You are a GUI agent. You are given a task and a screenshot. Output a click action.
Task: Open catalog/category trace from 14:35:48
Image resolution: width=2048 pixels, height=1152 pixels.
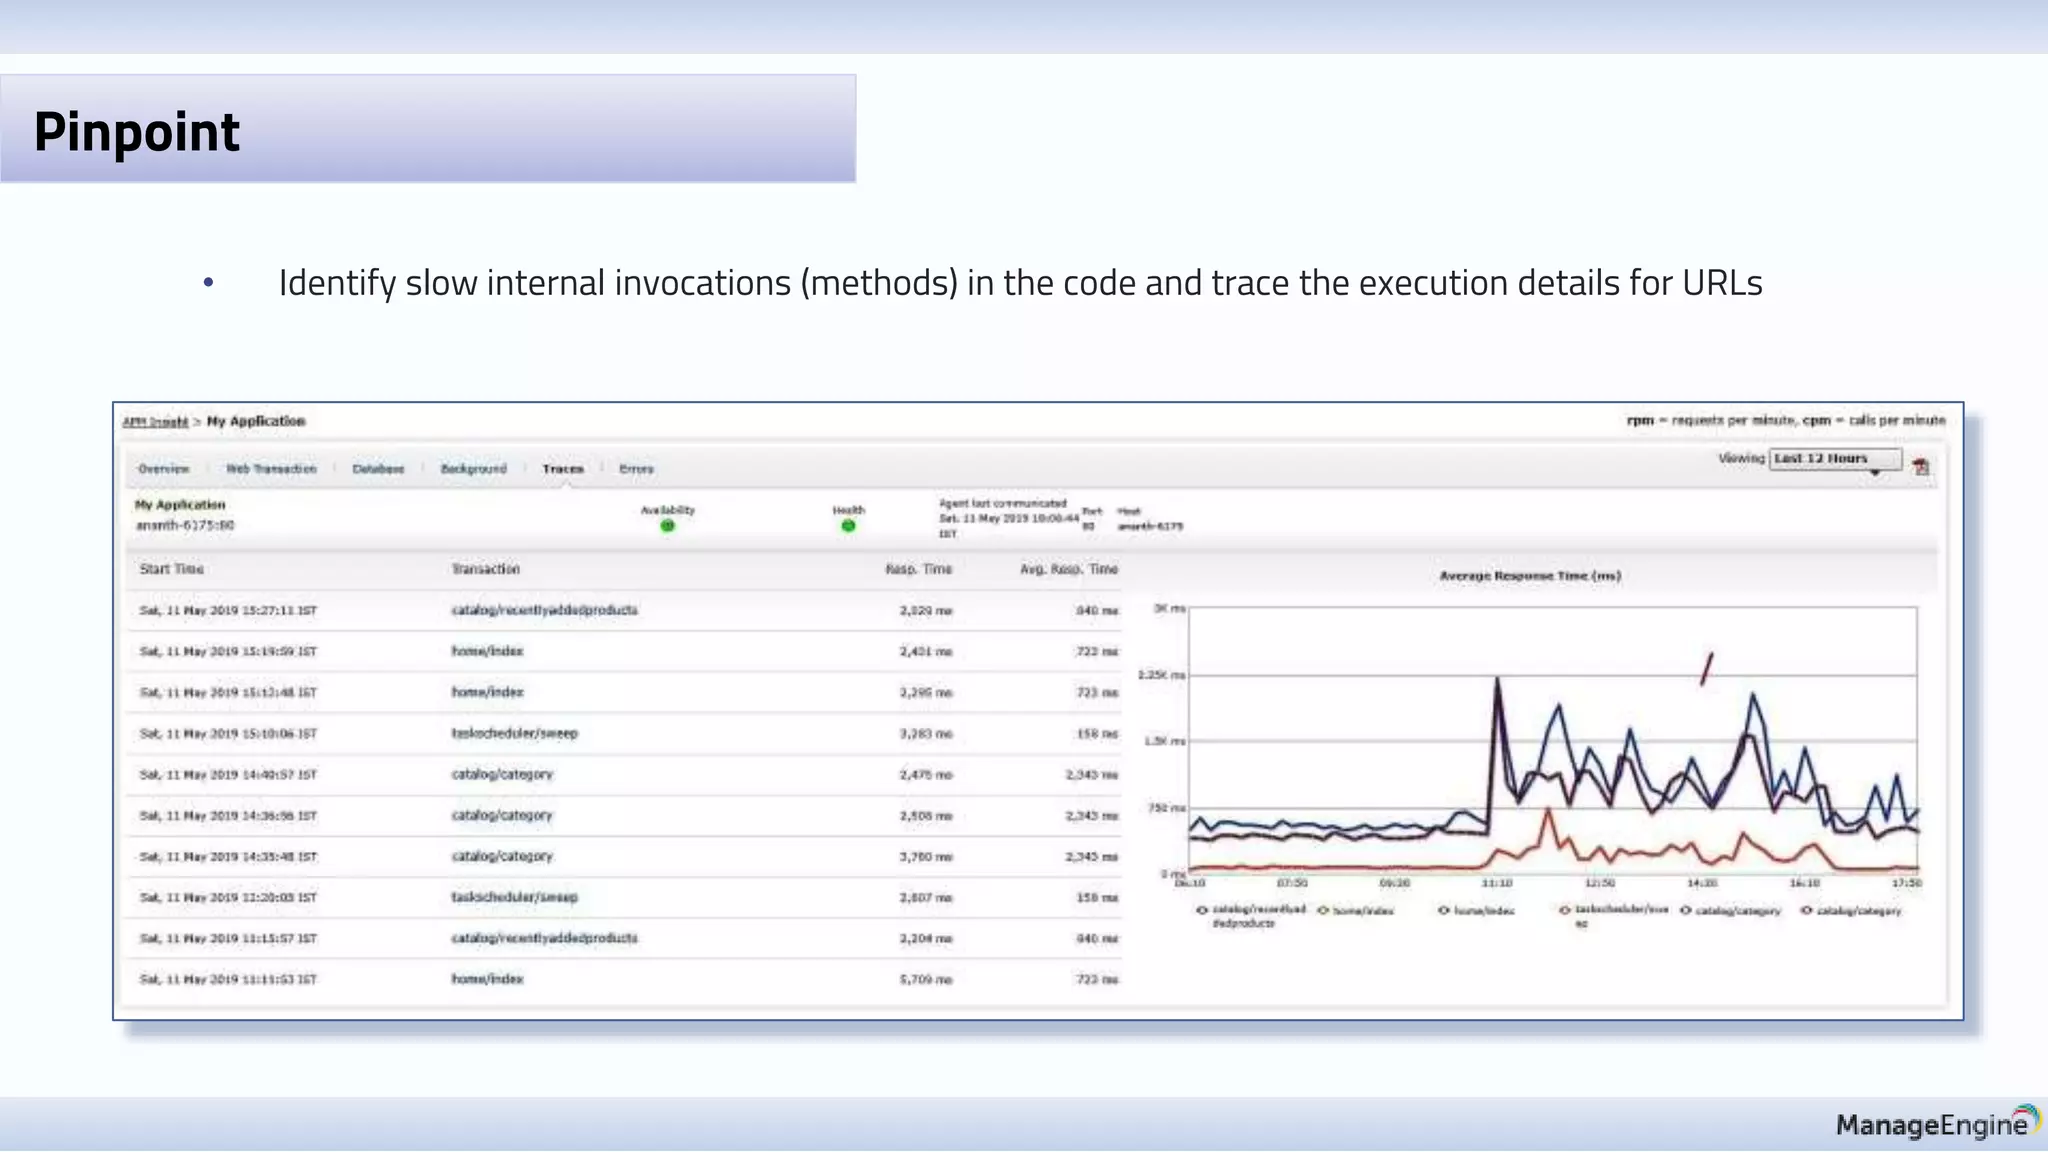[502, 856]
